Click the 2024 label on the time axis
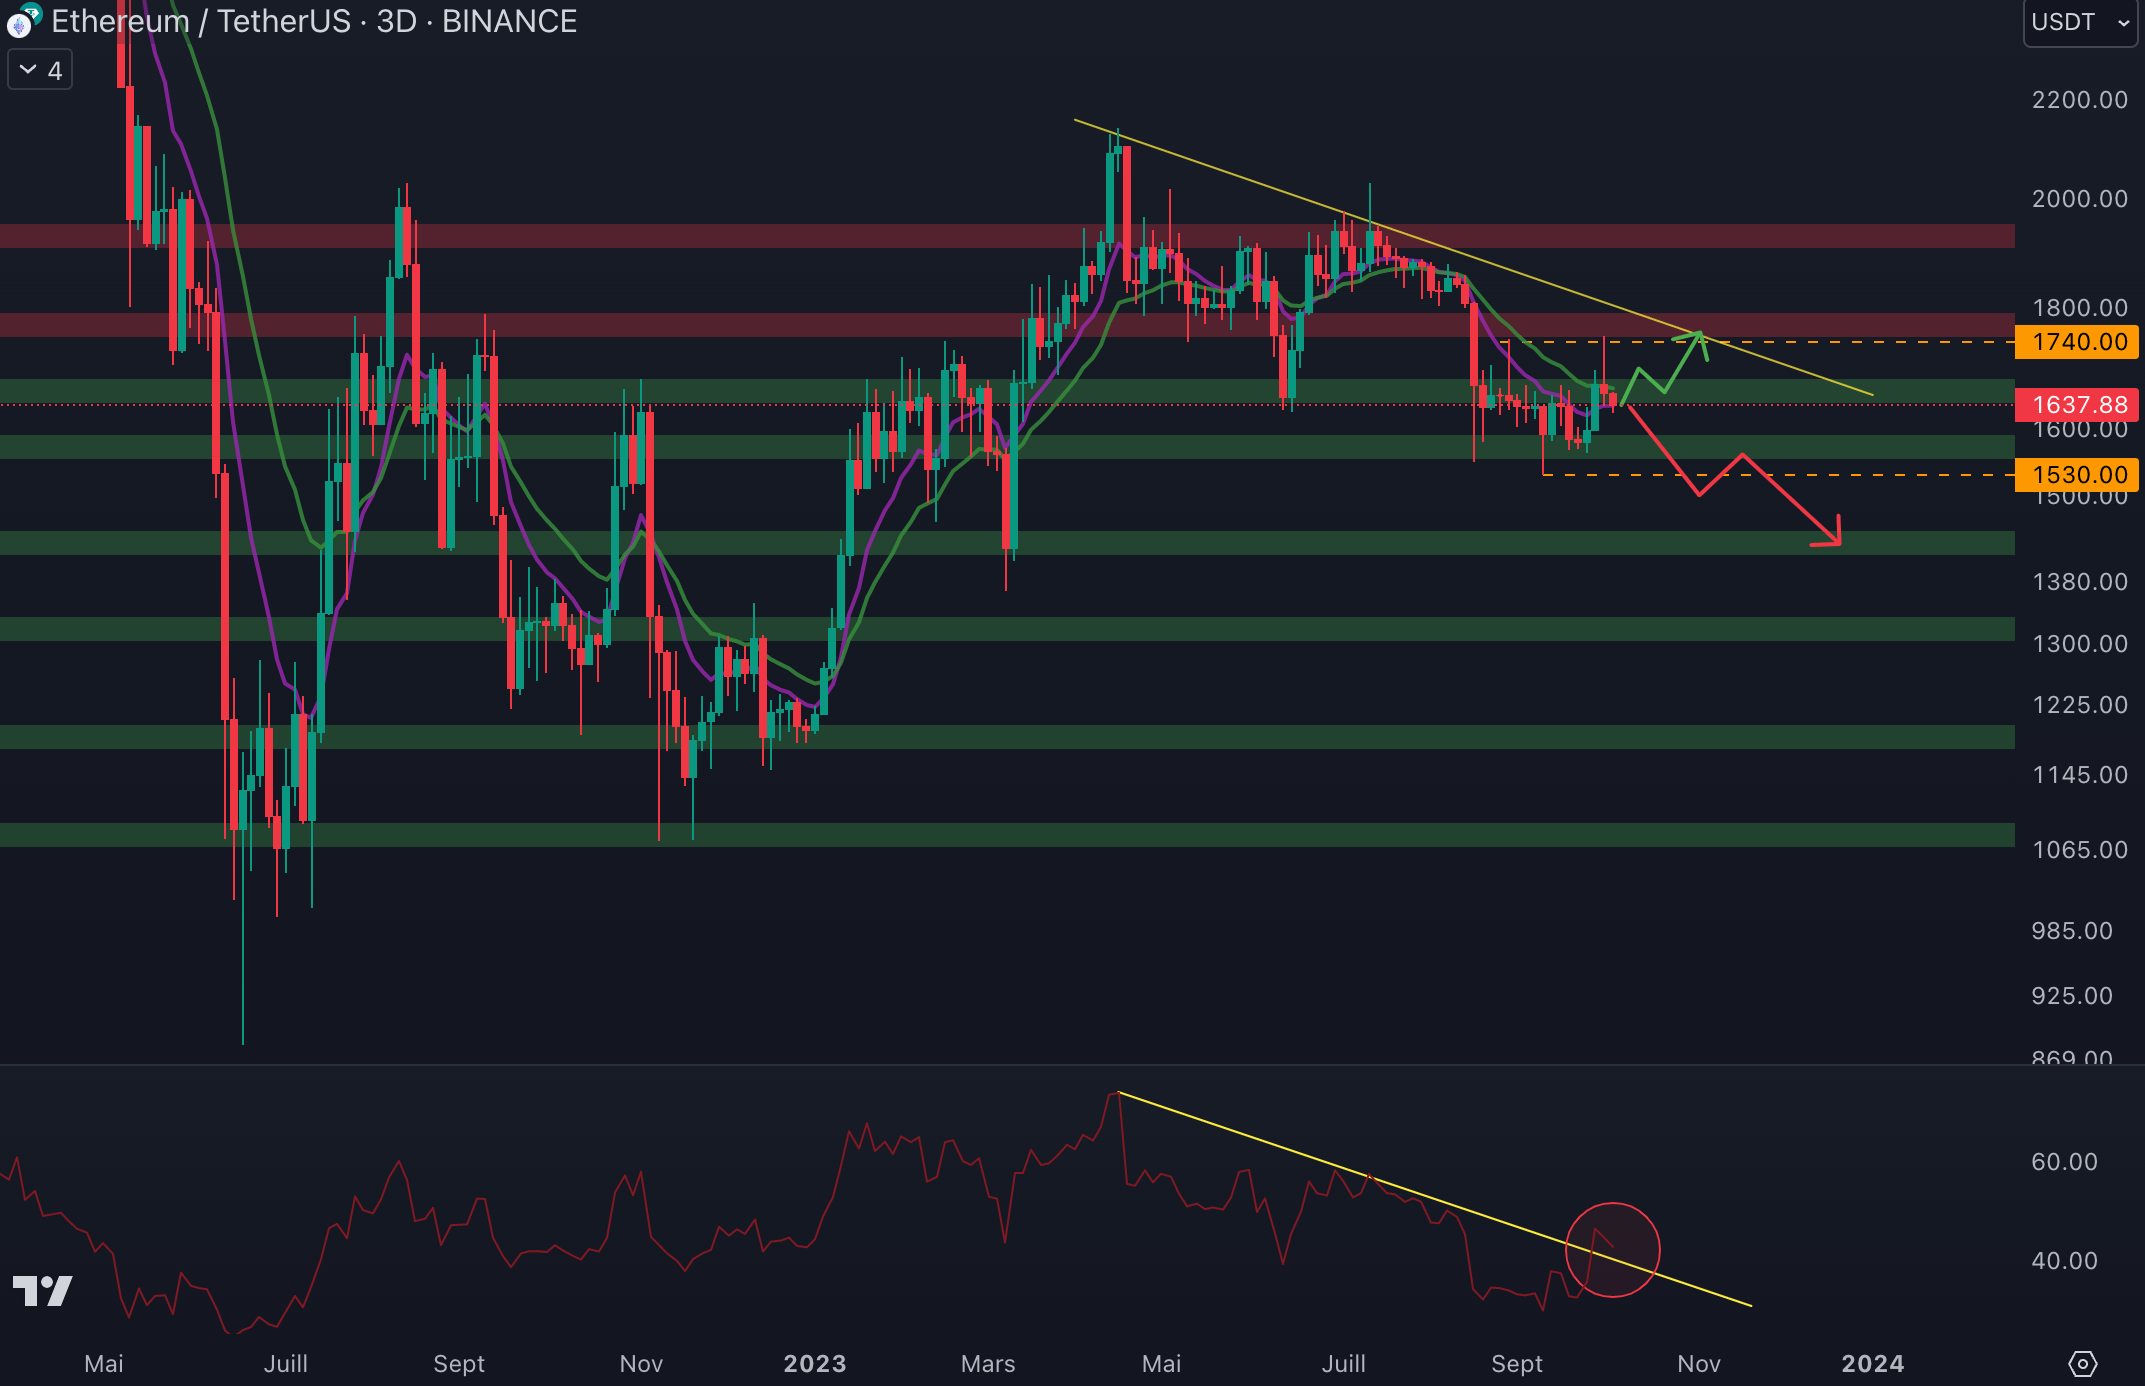 [1872, 1364]
